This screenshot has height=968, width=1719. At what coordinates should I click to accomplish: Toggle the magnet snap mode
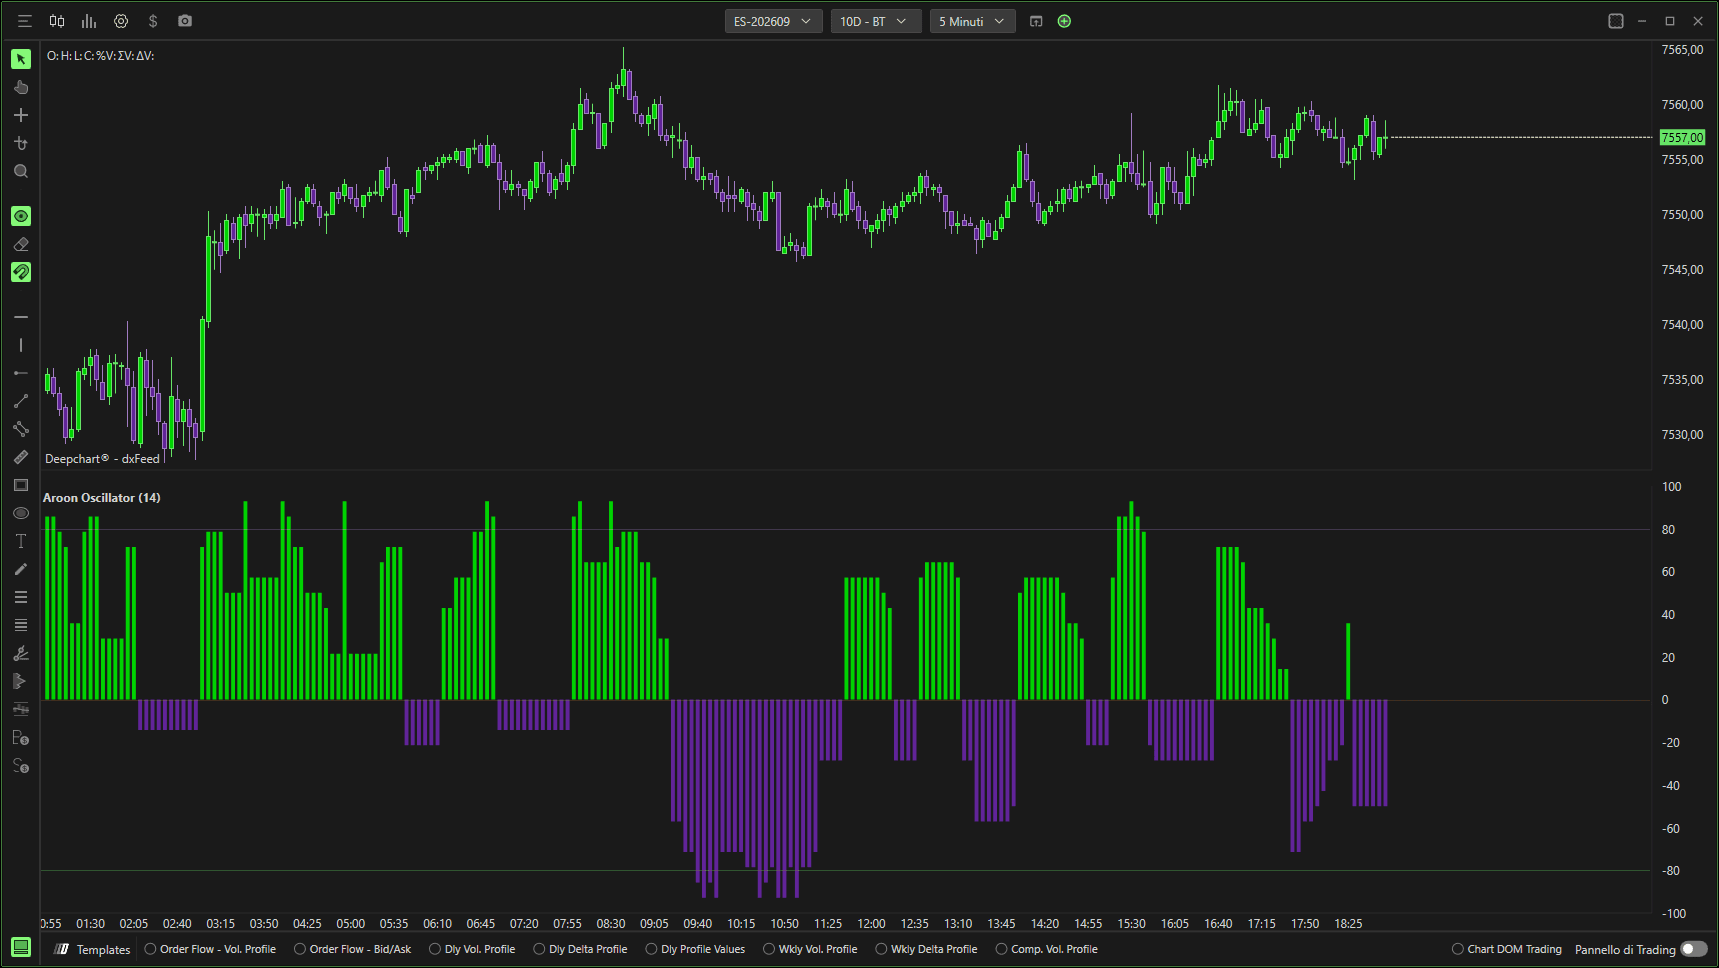pos(21,272)
